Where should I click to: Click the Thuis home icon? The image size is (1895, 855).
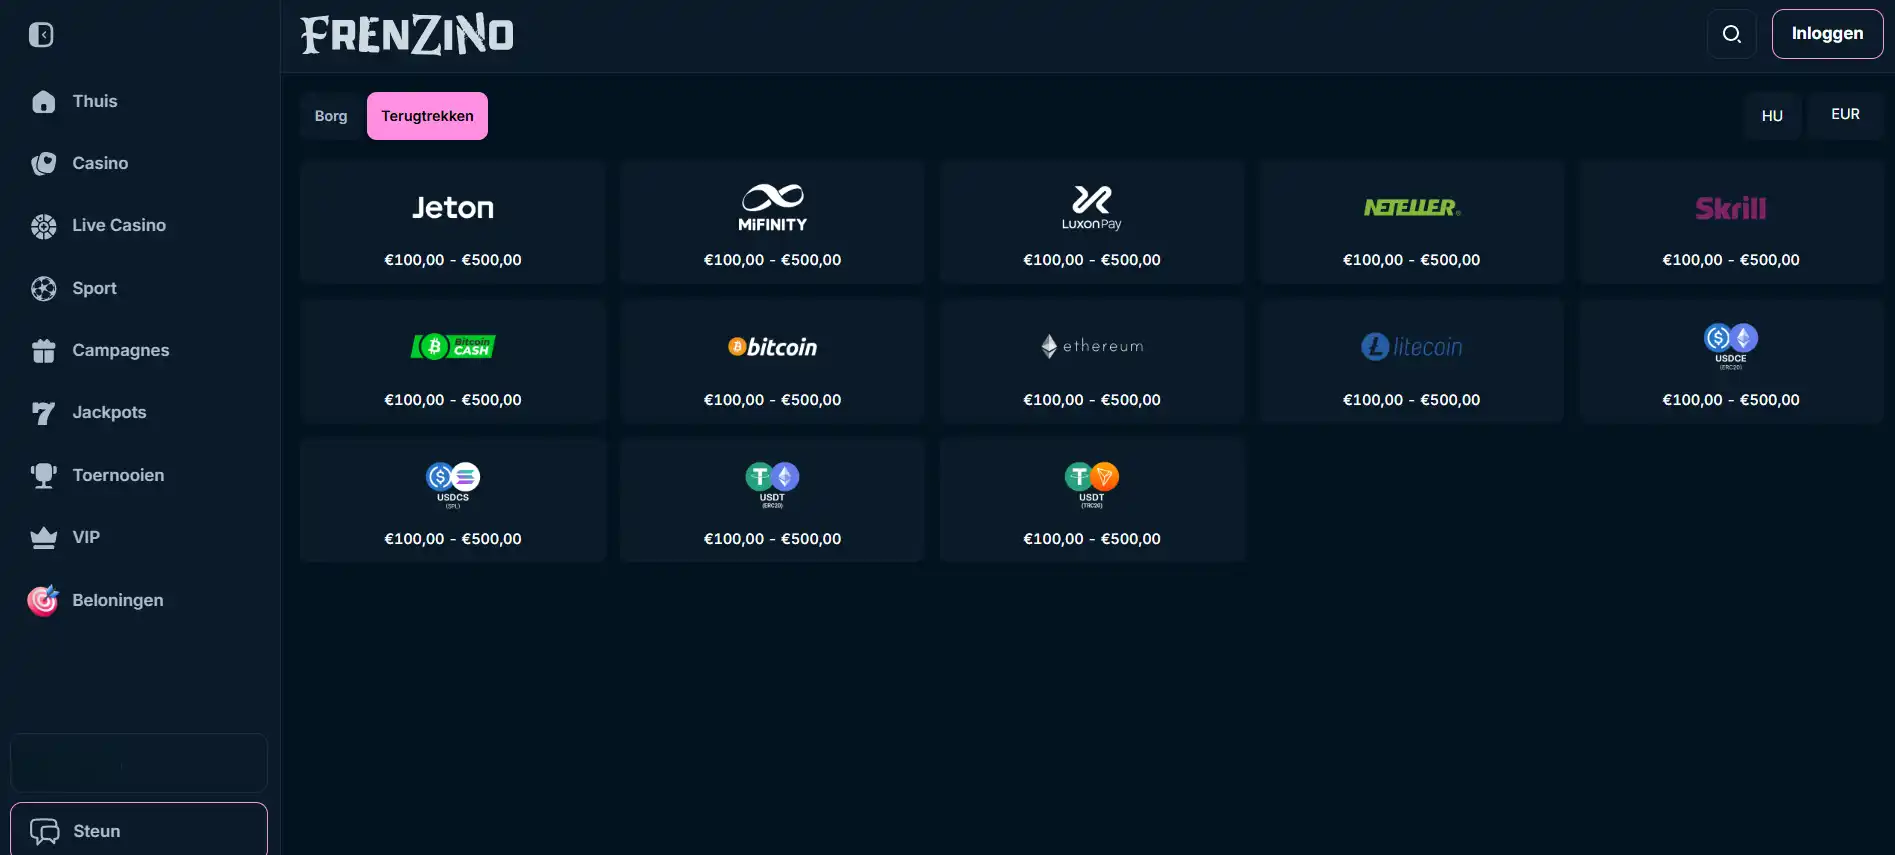click(x=44, y=101)
